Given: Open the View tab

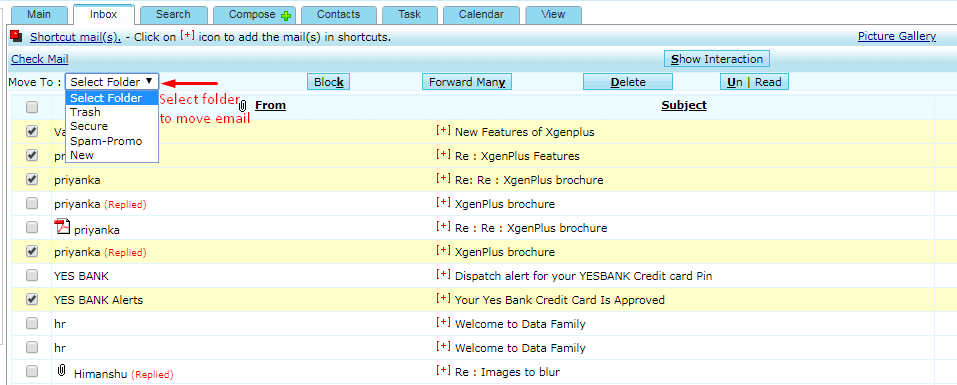Looking at the screenshot, I should 553,15.
